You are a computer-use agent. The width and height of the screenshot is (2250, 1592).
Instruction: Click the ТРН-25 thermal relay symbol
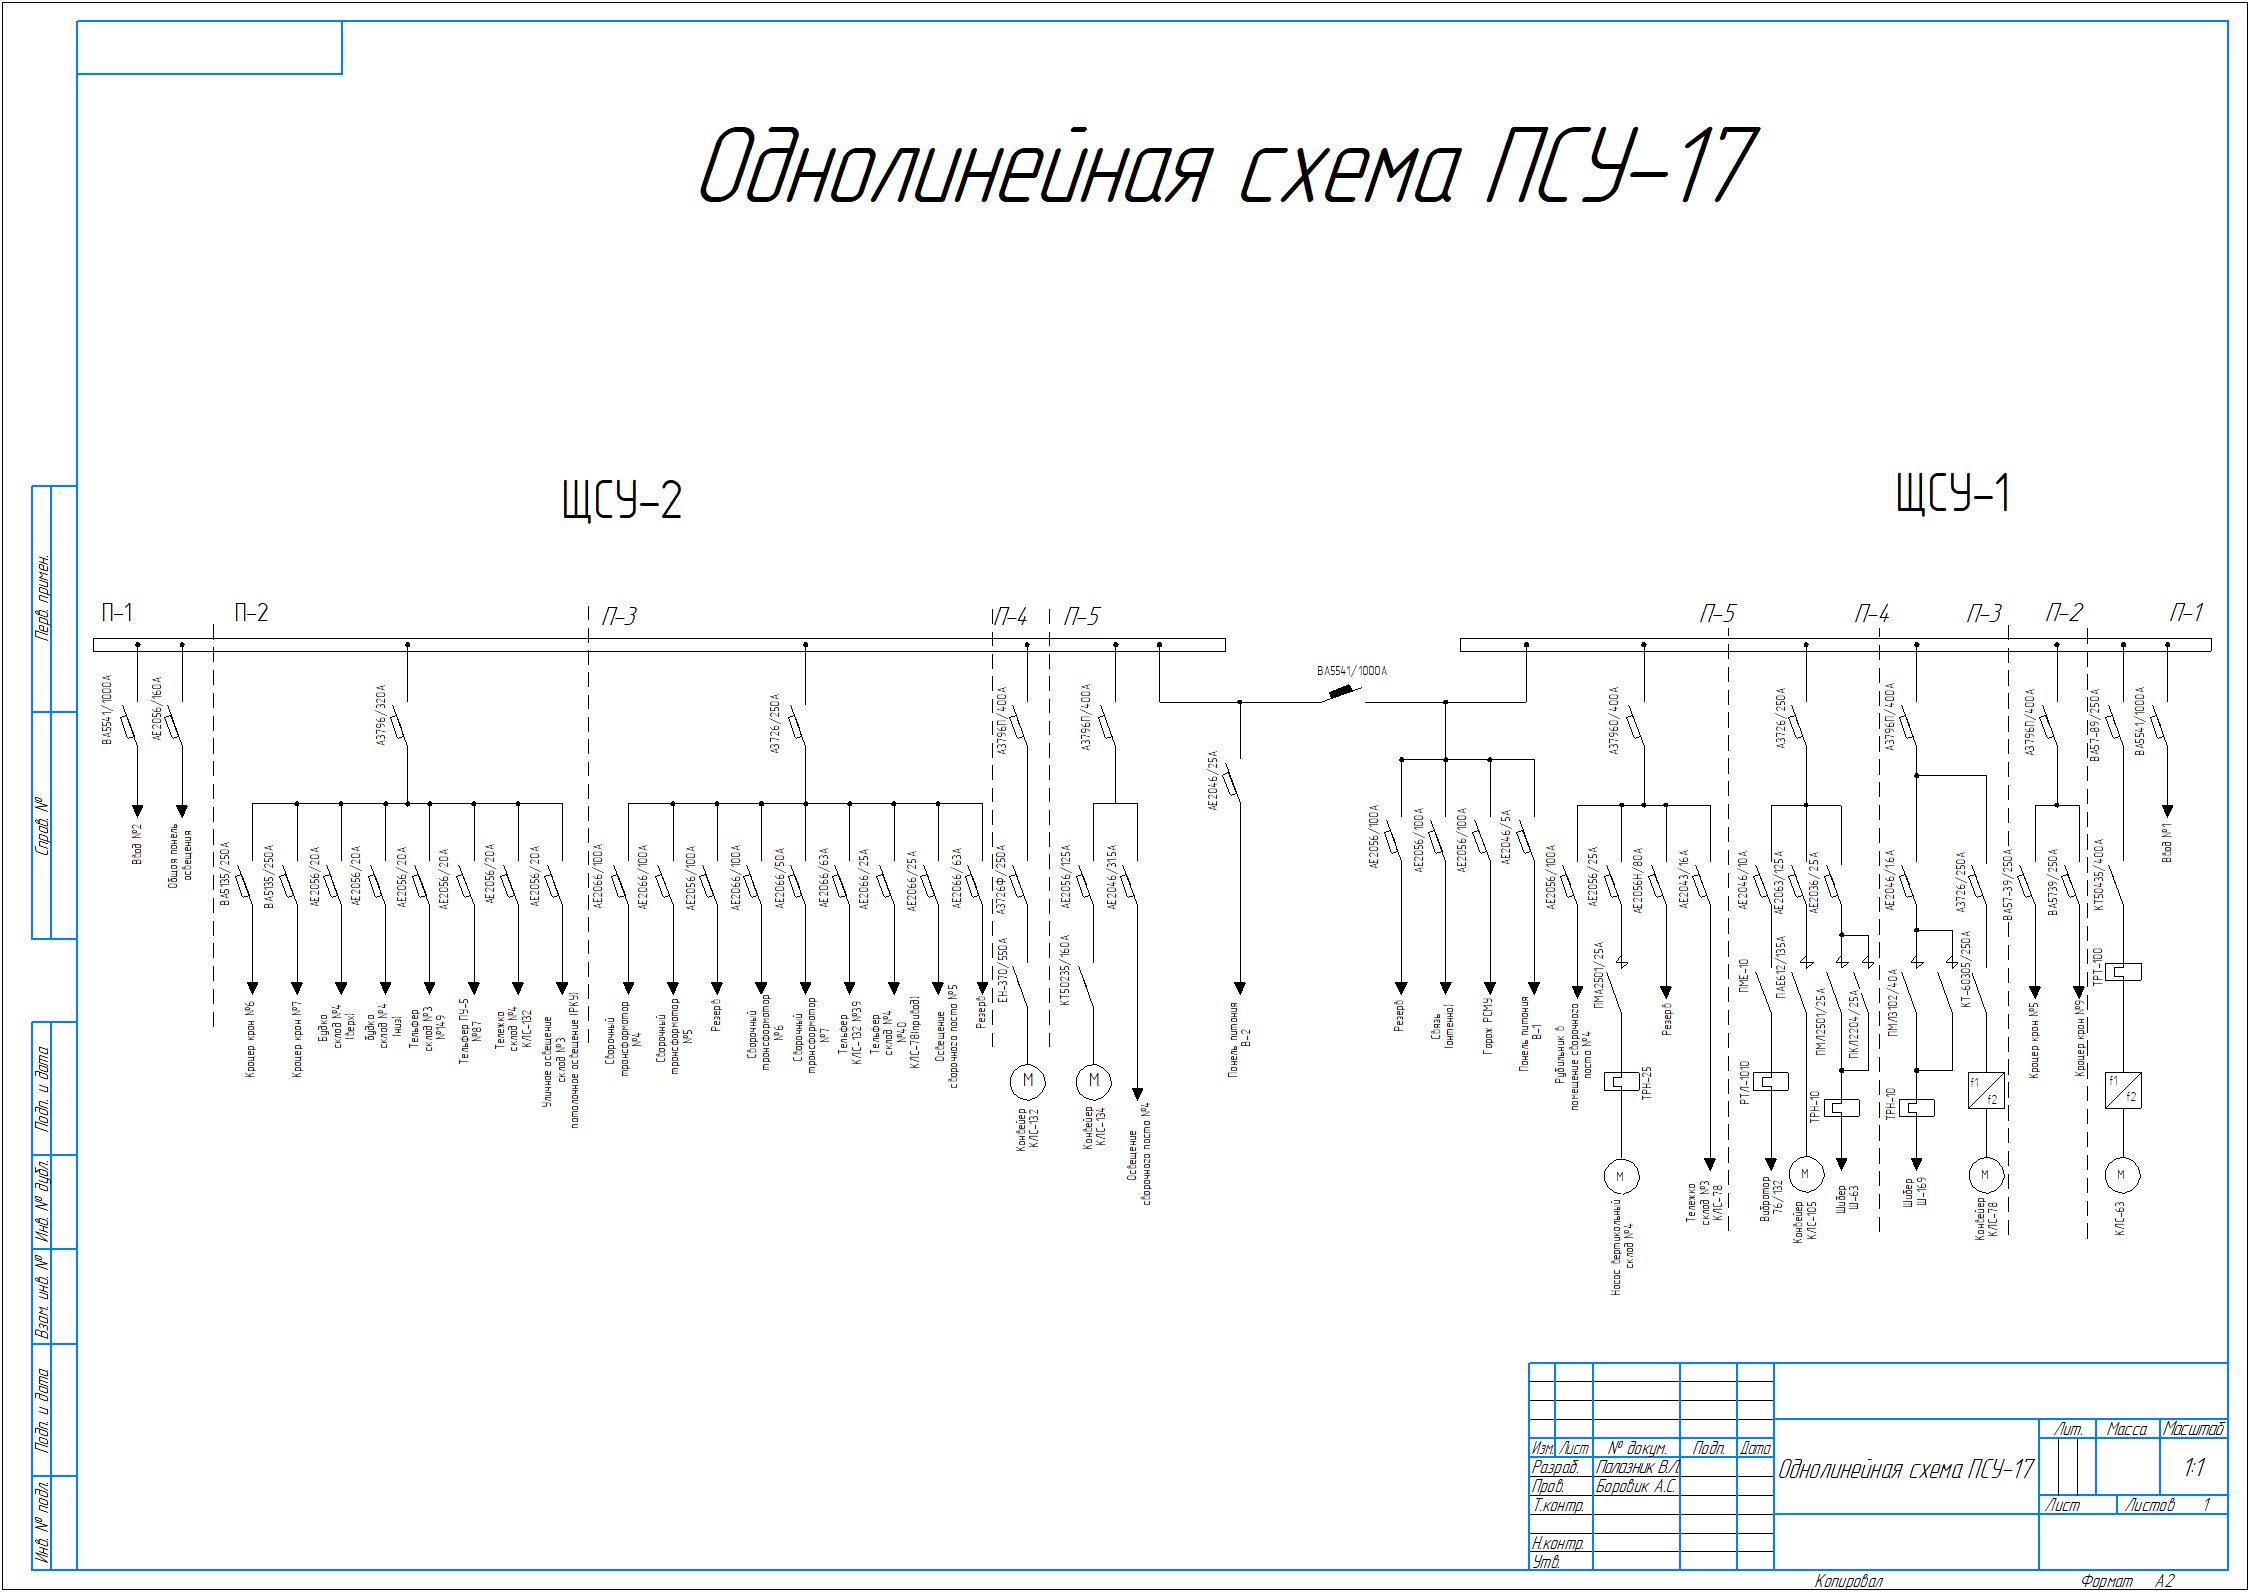click(1621, 1081)
